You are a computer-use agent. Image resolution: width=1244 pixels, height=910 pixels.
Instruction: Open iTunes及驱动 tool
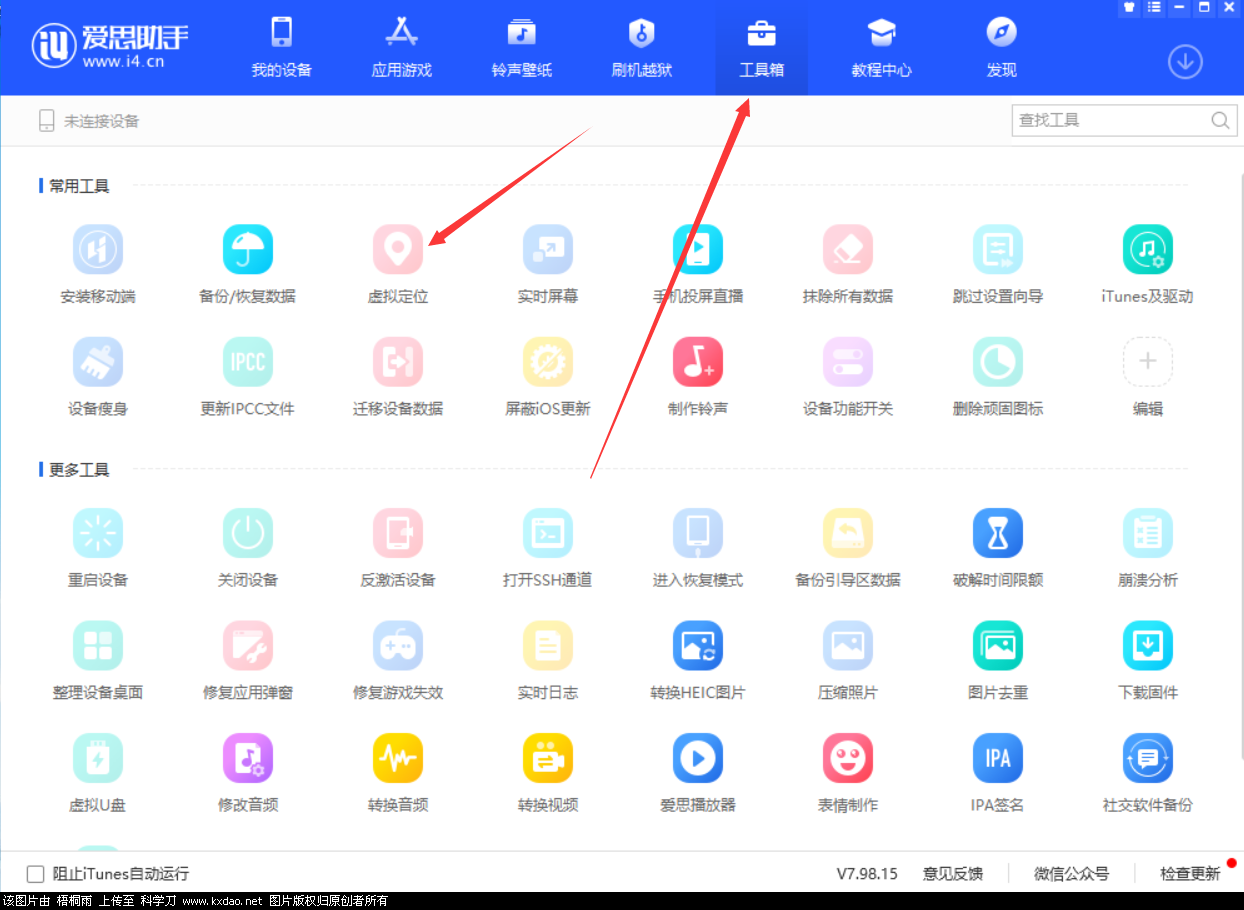pyautogui.click(x=1148, y=249)
